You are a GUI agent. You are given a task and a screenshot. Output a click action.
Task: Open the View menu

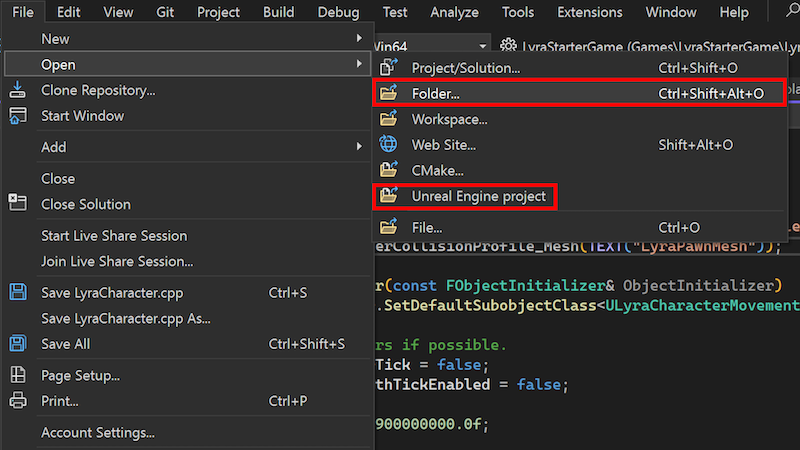118,12
